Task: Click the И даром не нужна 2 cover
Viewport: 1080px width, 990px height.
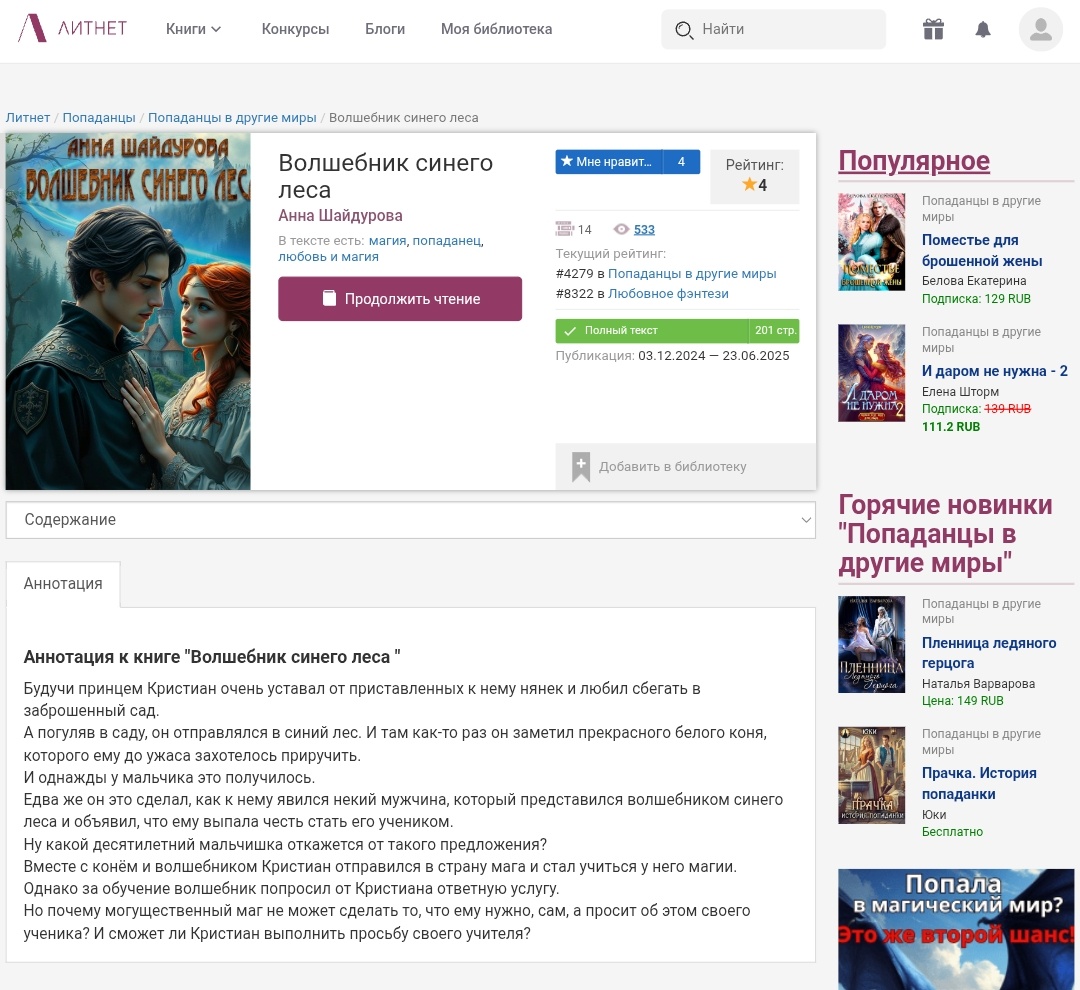Action: 871,373
